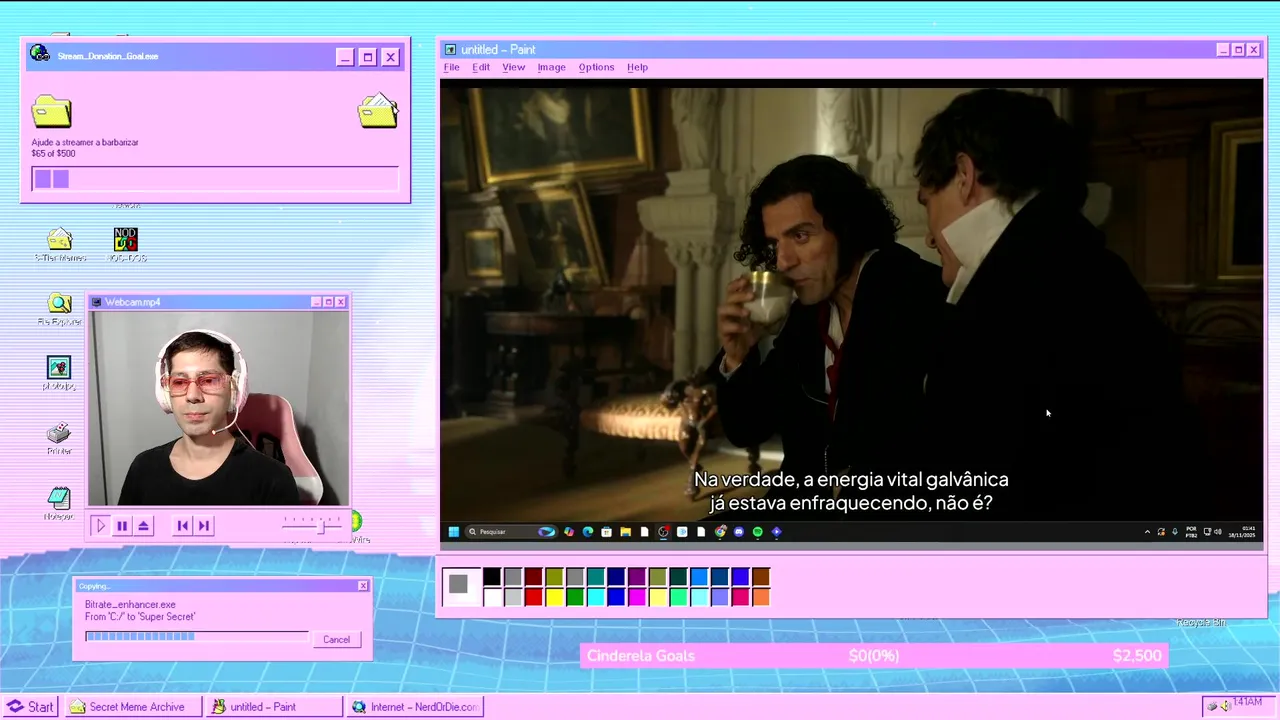Expand hidden tray icons chevron in captured taskbar
This screenshot has height=720, width=1280.
point(1147,532)
